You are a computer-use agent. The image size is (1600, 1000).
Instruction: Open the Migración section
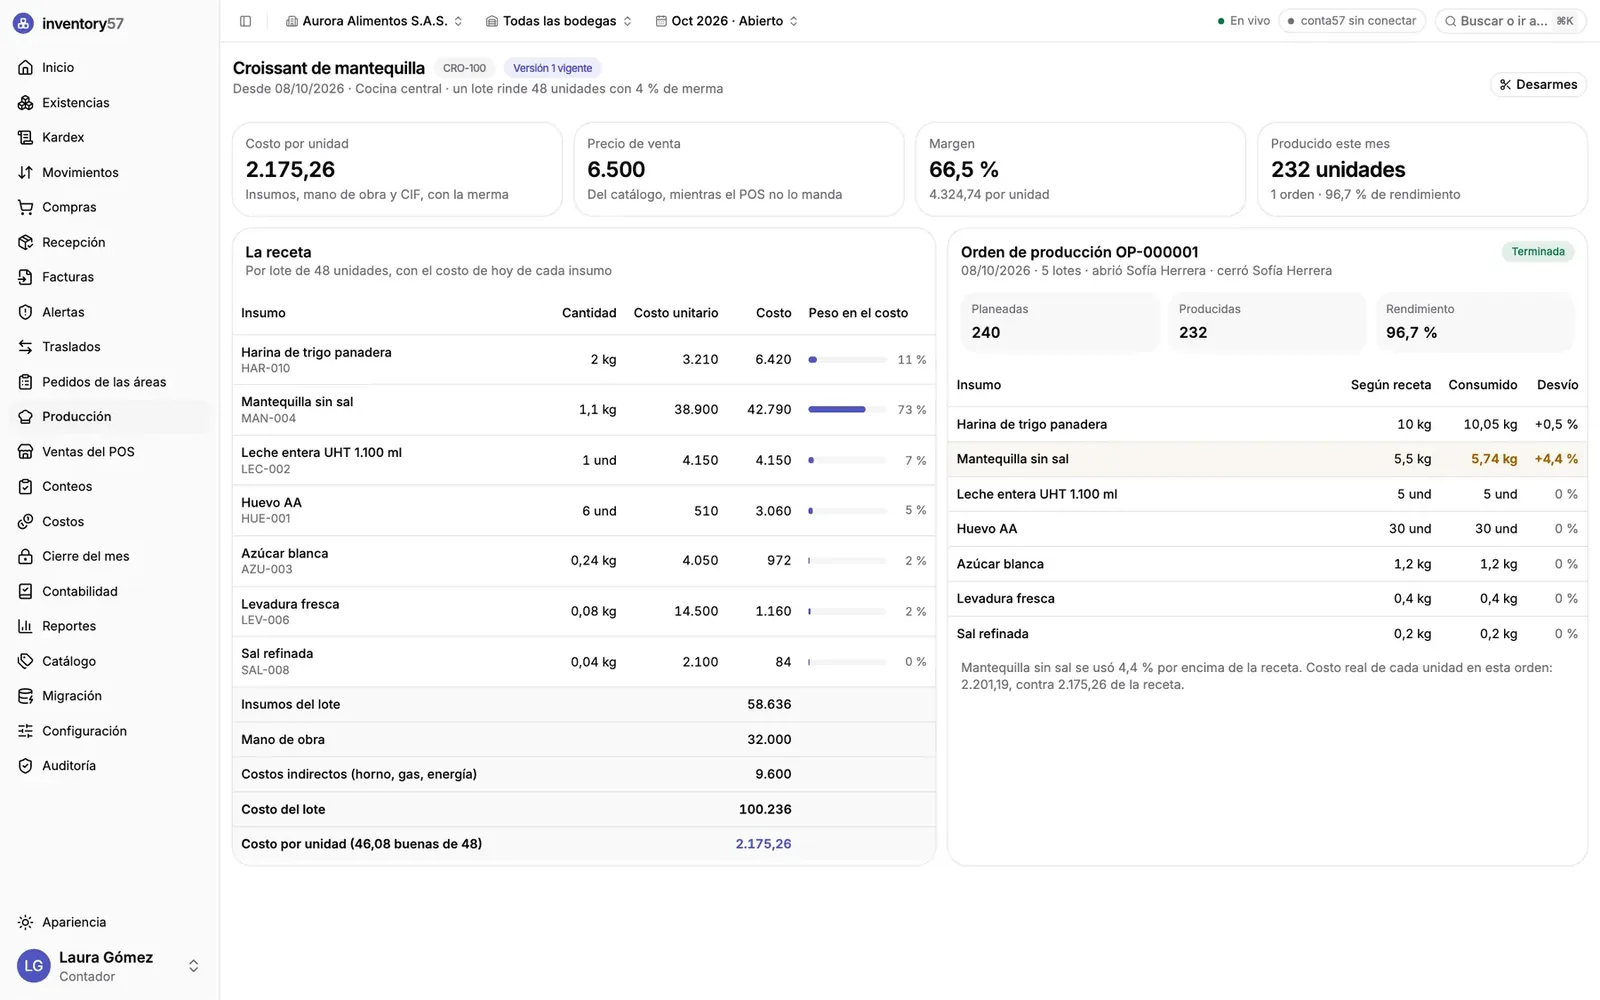click(109, 696)
